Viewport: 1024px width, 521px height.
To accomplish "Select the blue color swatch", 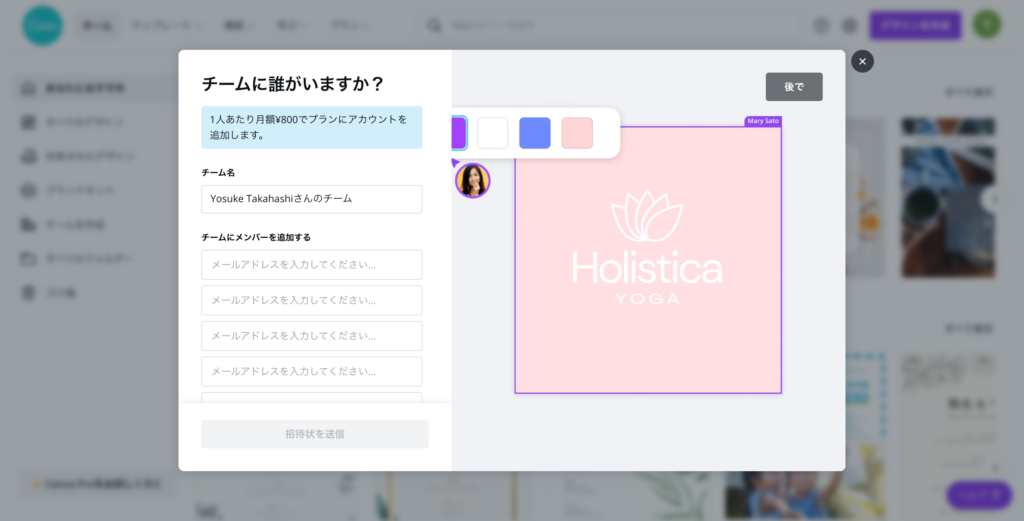I will pos(535,133).
